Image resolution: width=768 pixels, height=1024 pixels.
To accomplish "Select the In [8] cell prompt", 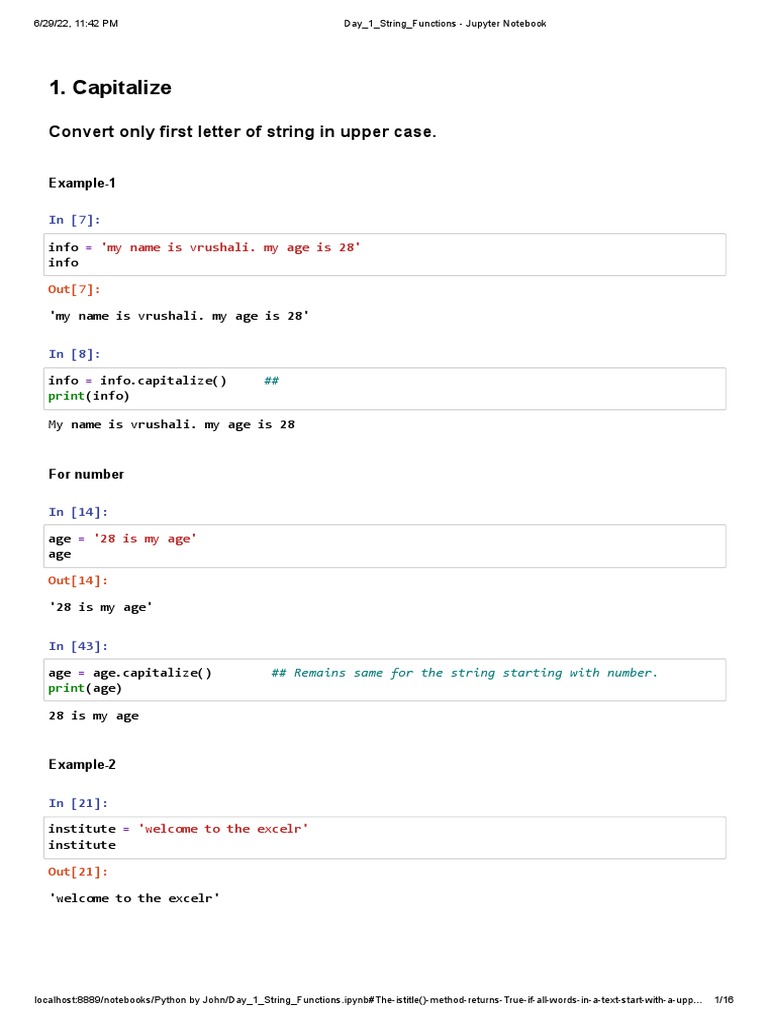I will tap(74, 354).
